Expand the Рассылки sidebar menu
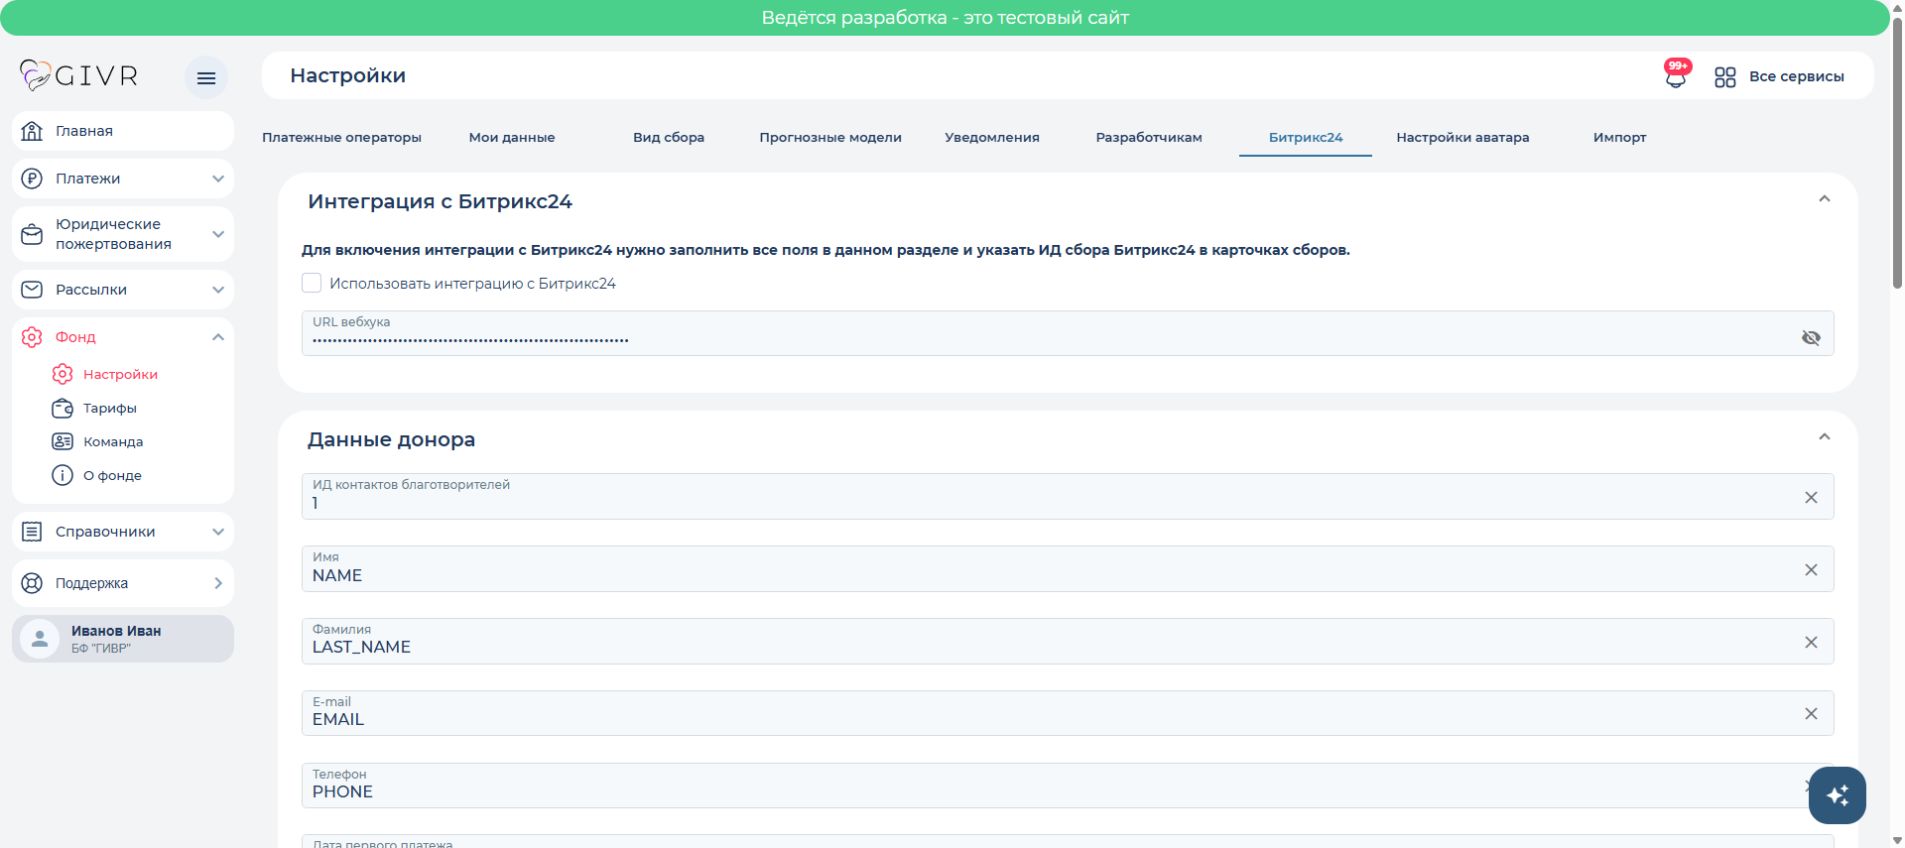The height and width of the screenshot is (848, 1905). (218, 290)
